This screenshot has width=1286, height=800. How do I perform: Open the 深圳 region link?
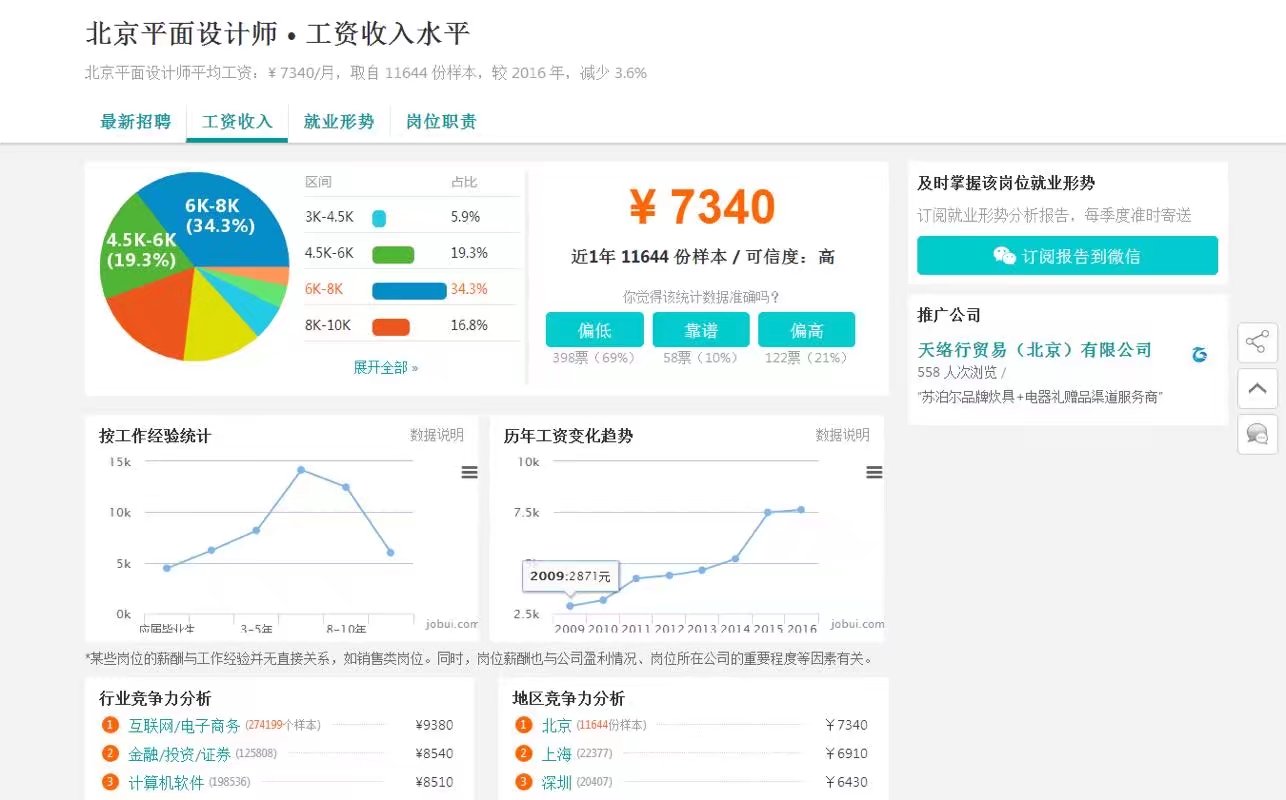[557, 782]
